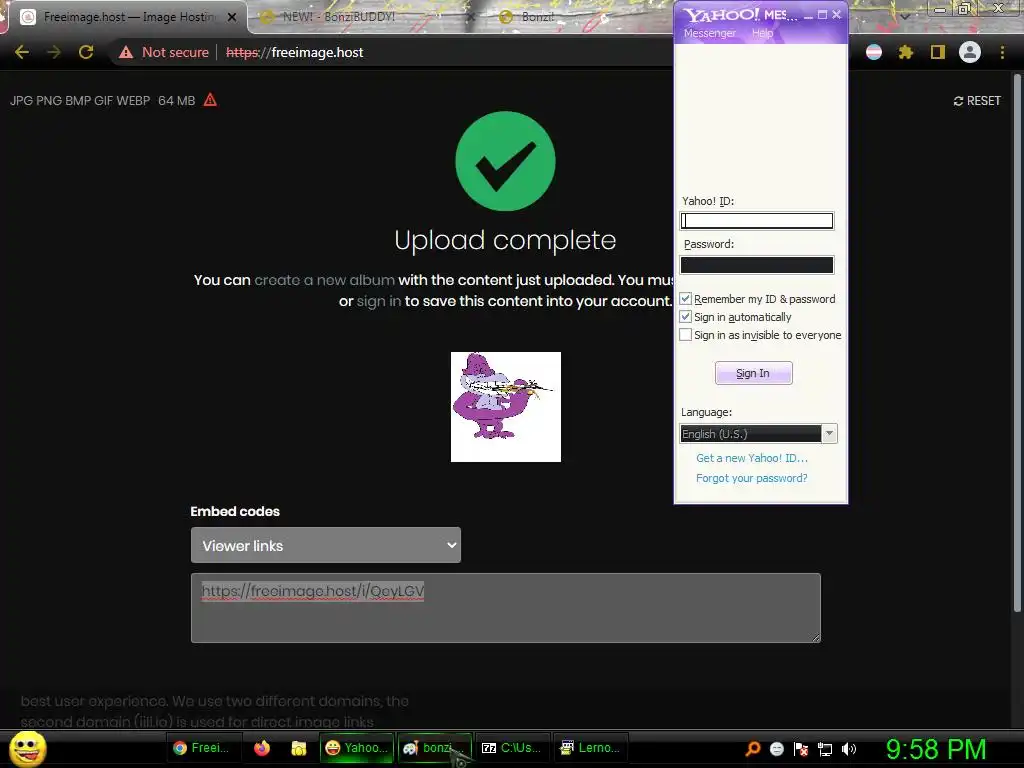Image resolution: width=1024 pixels, height=768 pixels.
Task: Click the Sign In button
Action: [754, 373]
